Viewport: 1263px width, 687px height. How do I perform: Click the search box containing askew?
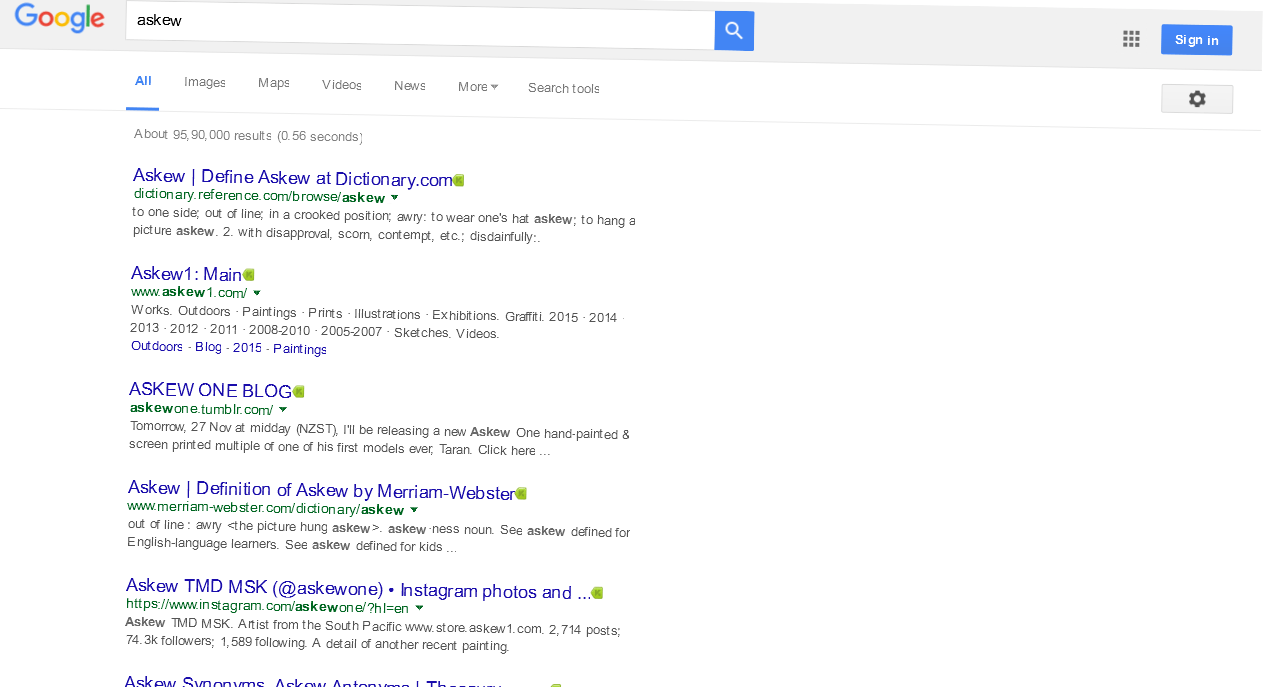(x=420, y=27)
